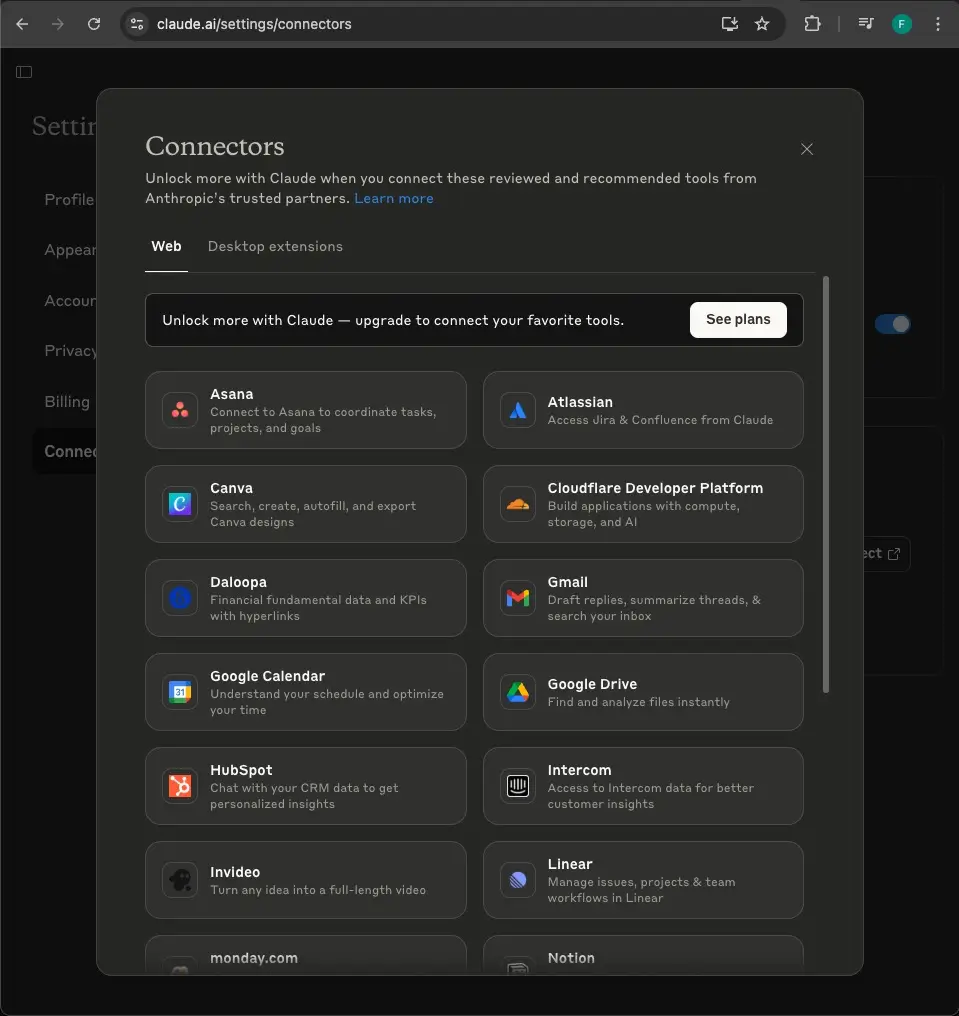This screenshot has height=1016, width=959.
Task: Open the Learn more link
Action: (394, 198)
